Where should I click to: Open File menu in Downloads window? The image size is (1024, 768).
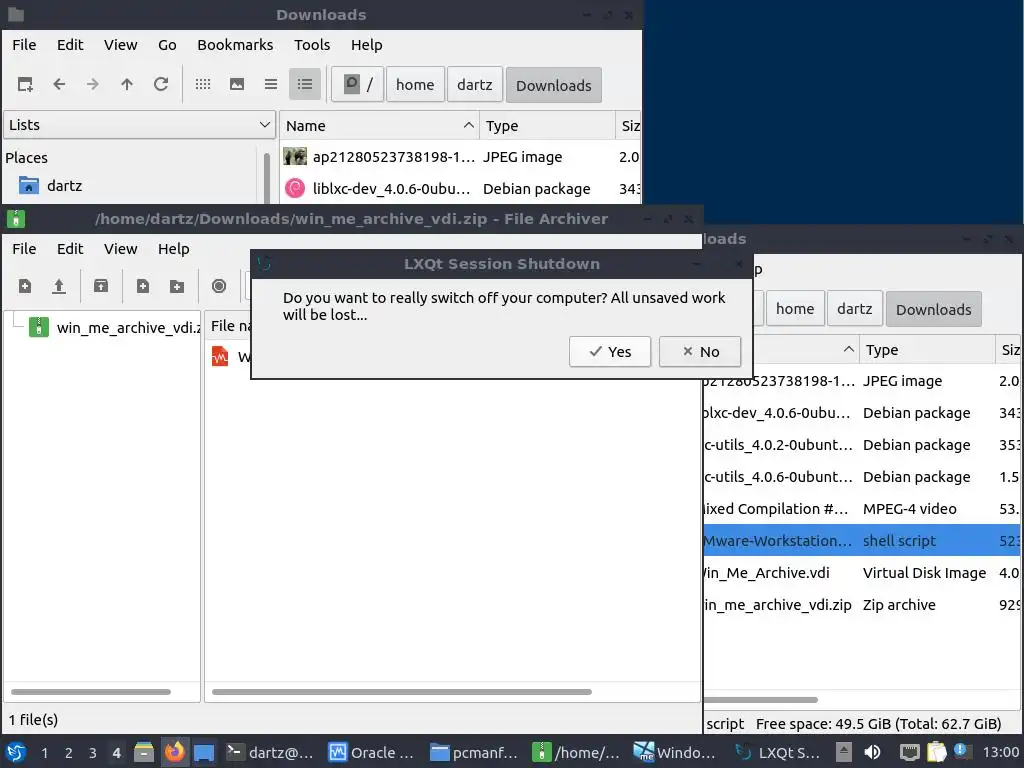[x=24, y=45]
